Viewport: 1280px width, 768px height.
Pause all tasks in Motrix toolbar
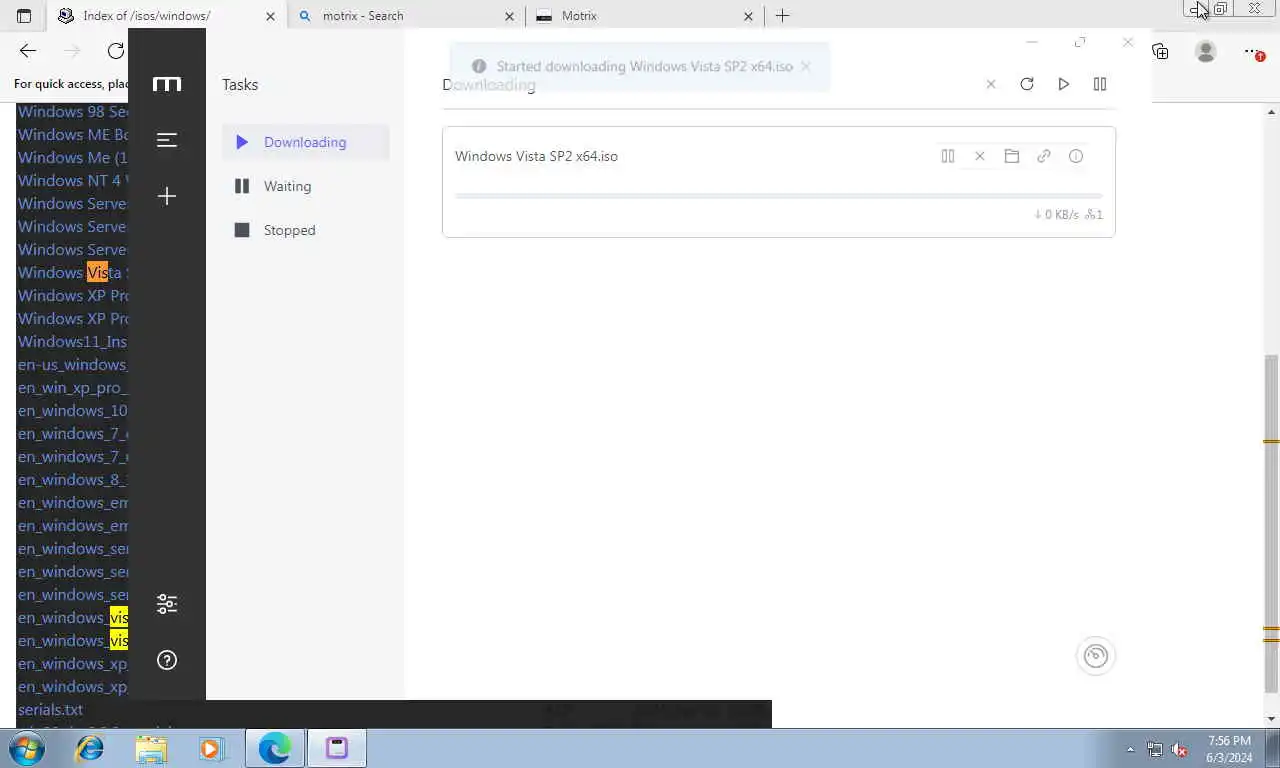pos(1100,84)
